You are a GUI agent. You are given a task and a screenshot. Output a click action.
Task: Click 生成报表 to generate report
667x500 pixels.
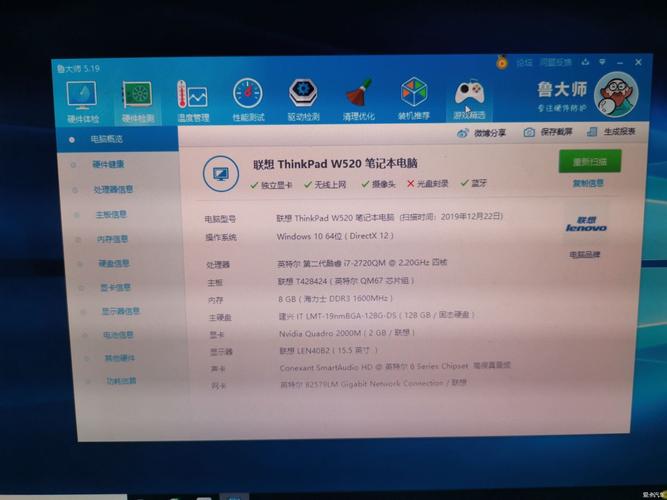point(611,131)
